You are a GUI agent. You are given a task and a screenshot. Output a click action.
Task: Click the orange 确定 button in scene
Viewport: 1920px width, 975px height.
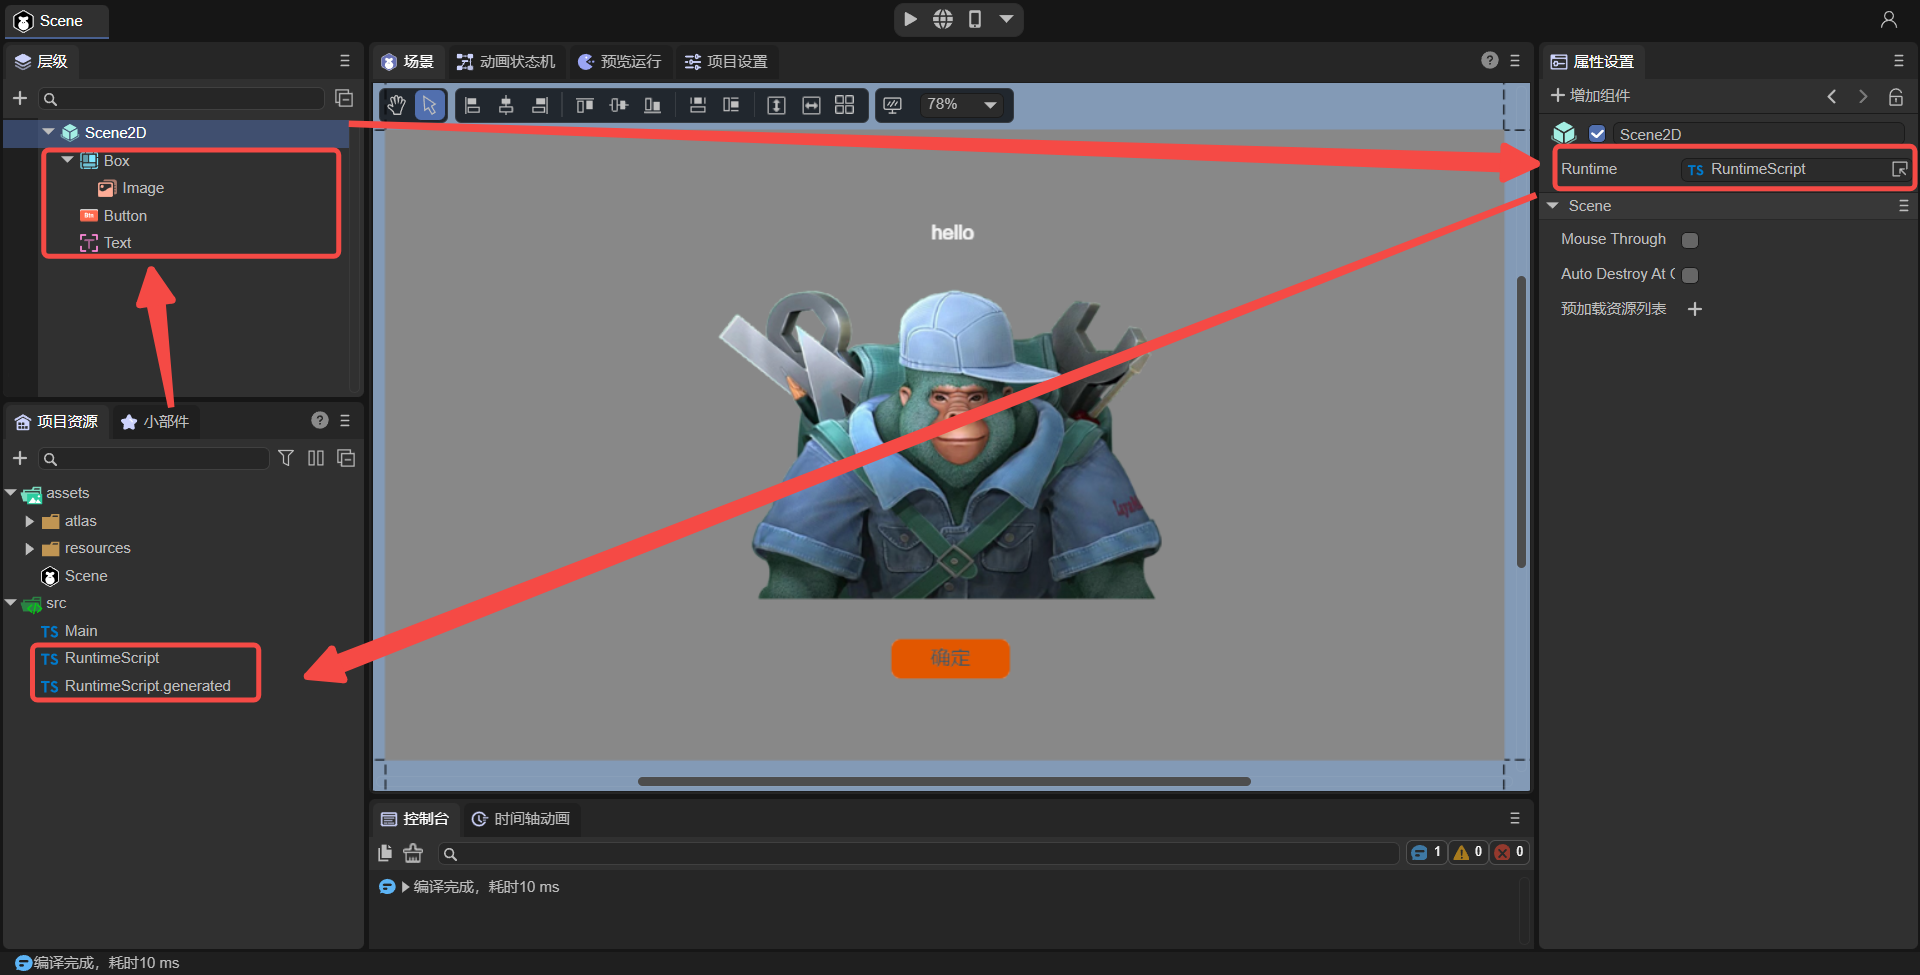click(x=950, y=658)
